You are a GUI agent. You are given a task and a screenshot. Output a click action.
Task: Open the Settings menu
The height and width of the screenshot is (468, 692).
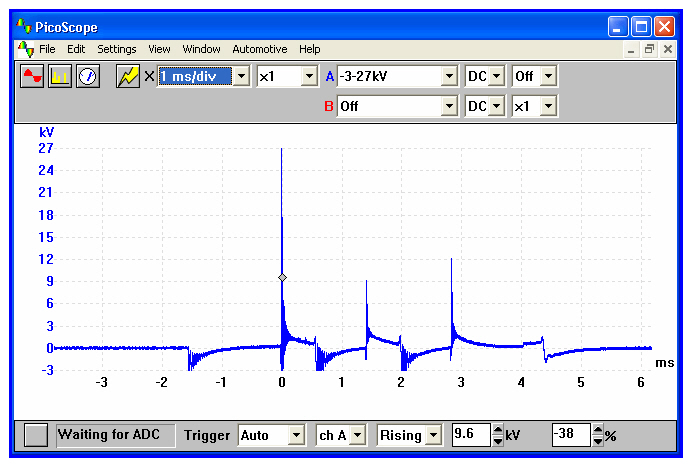click(117, 49)
